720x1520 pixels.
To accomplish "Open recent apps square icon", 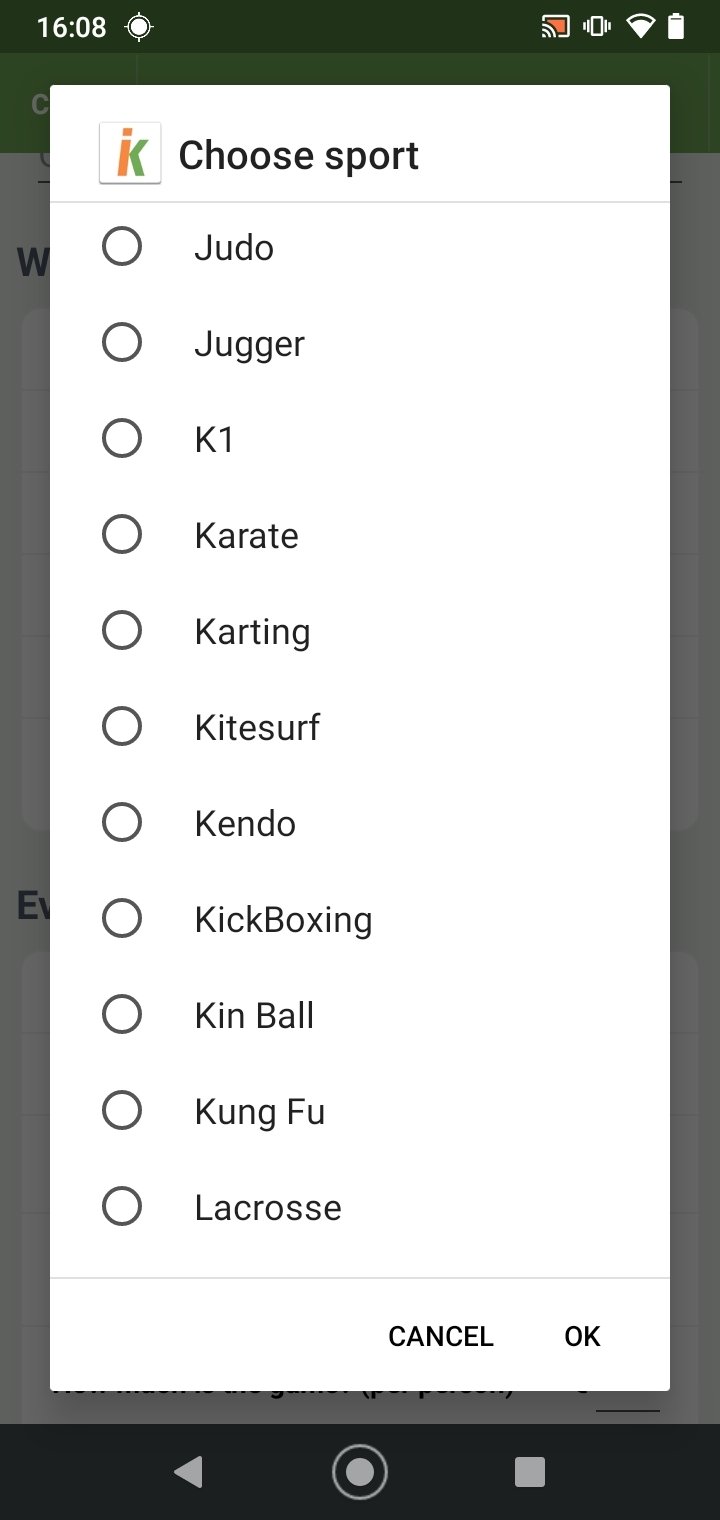I will (530, 1471).
